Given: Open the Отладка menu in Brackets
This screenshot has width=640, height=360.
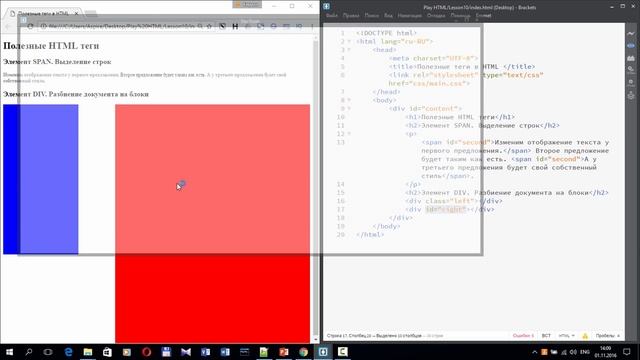Looking at the screenshot, I should [x=436, y=16].
